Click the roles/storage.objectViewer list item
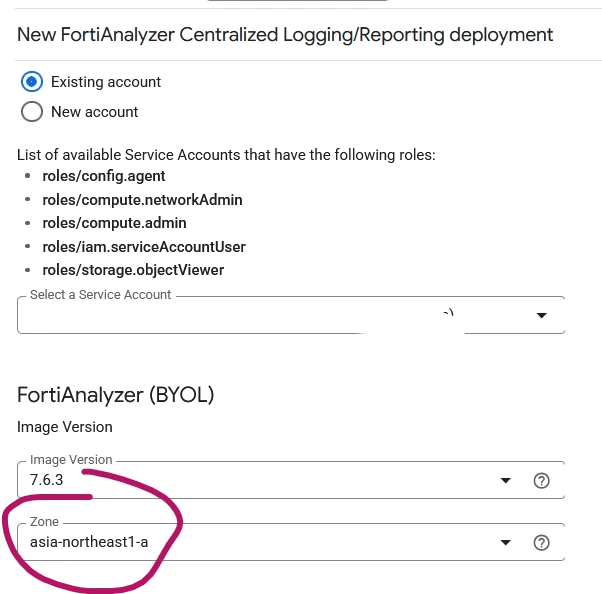Screen dimensions: 602x594 coord(133,270)
